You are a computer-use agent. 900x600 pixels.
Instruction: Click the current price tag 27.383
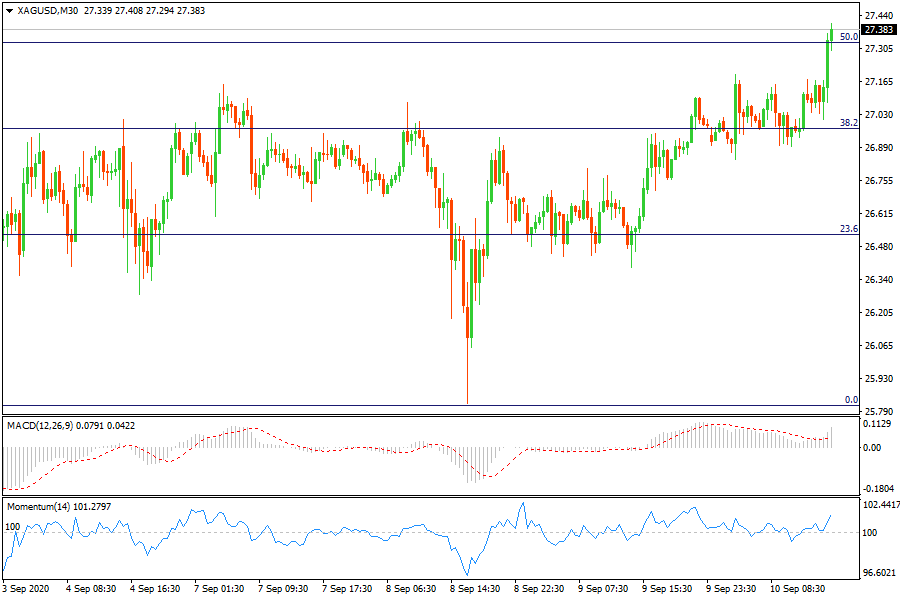click(x=877, y=31)
